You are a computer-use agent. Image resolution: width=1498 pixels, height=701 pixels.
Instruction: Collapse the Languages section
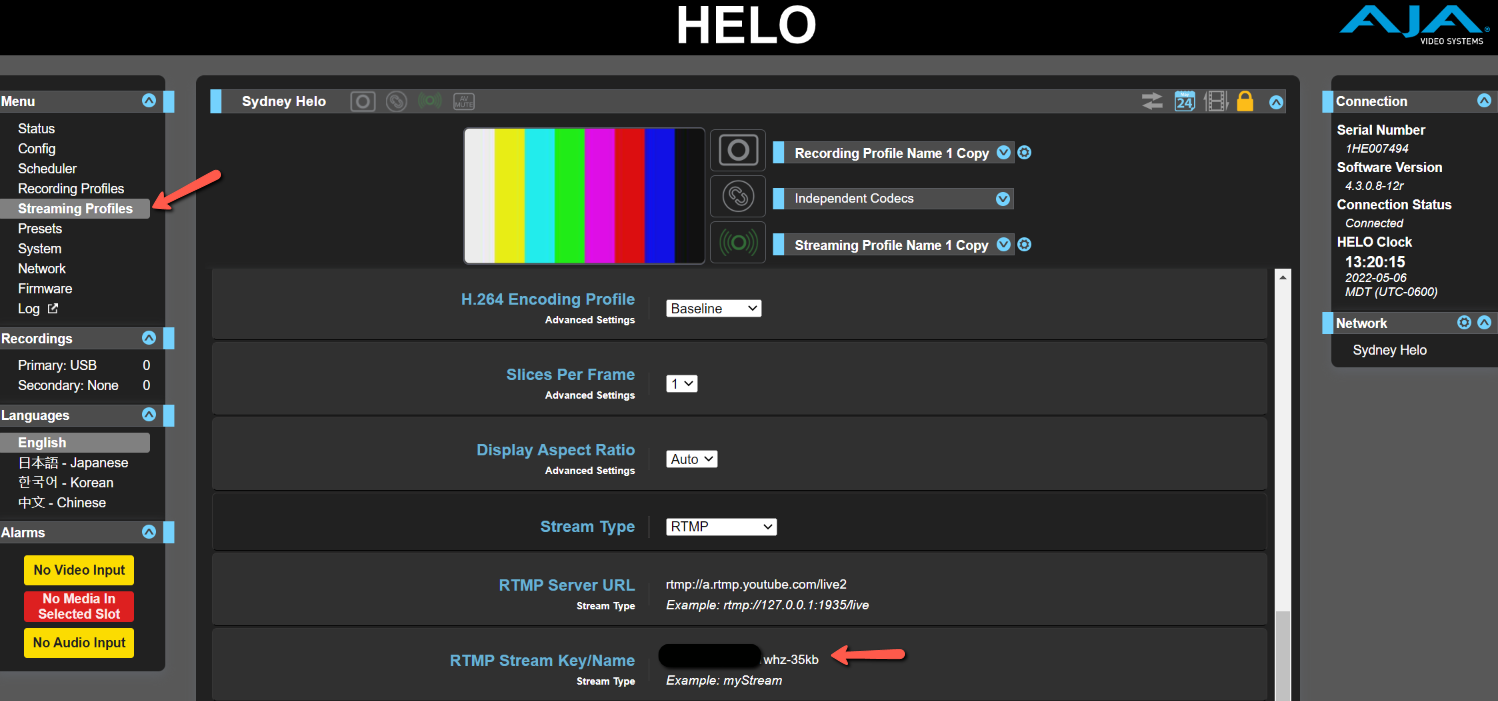(x=149, y=415)
